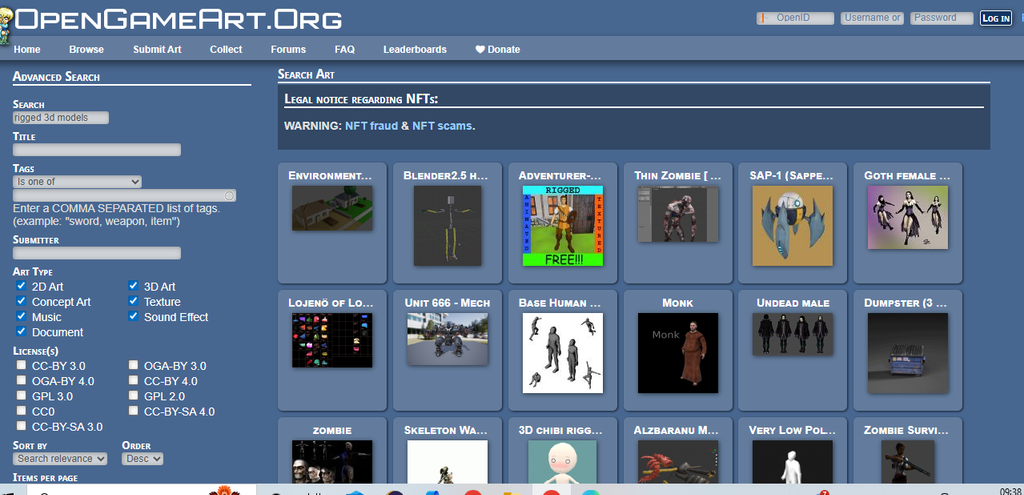This screenshot has width=1024, height=495.
Task: Open the Monk character thumbnail
Action: pyautogui.click(x=678, y=353)
